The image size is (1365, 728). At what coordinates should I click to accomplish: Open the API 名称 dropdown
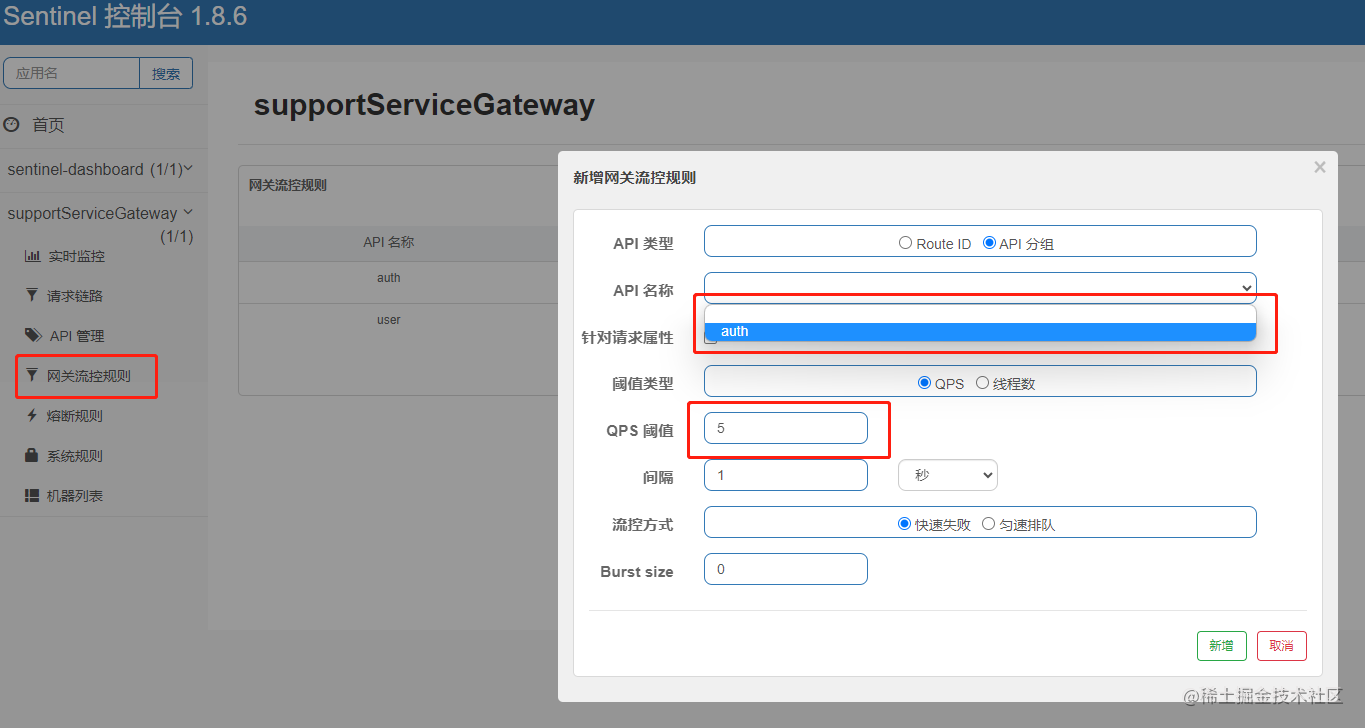980,288
